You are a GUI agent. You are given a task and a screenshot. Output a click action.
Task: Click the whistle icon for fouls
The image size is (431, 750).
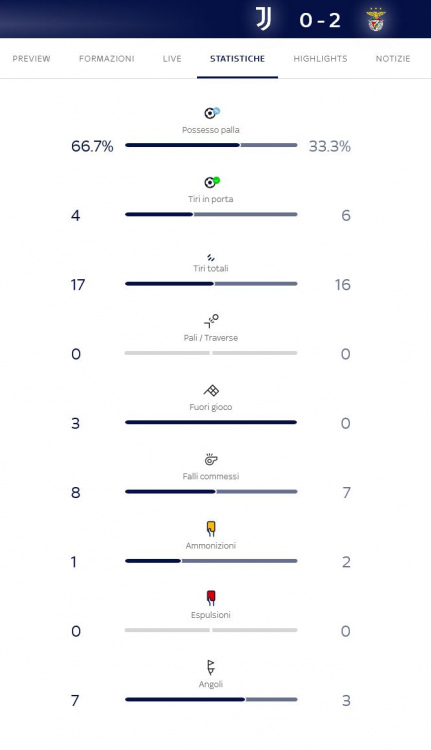[211, 459]
